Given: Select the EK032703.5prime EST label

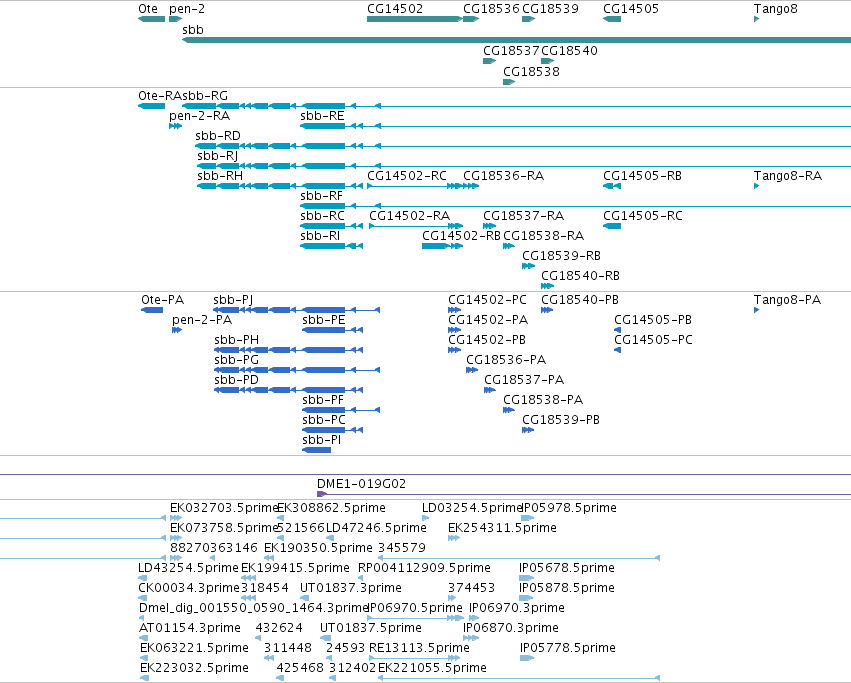Looking at the screenshot, I should (224, 508).
